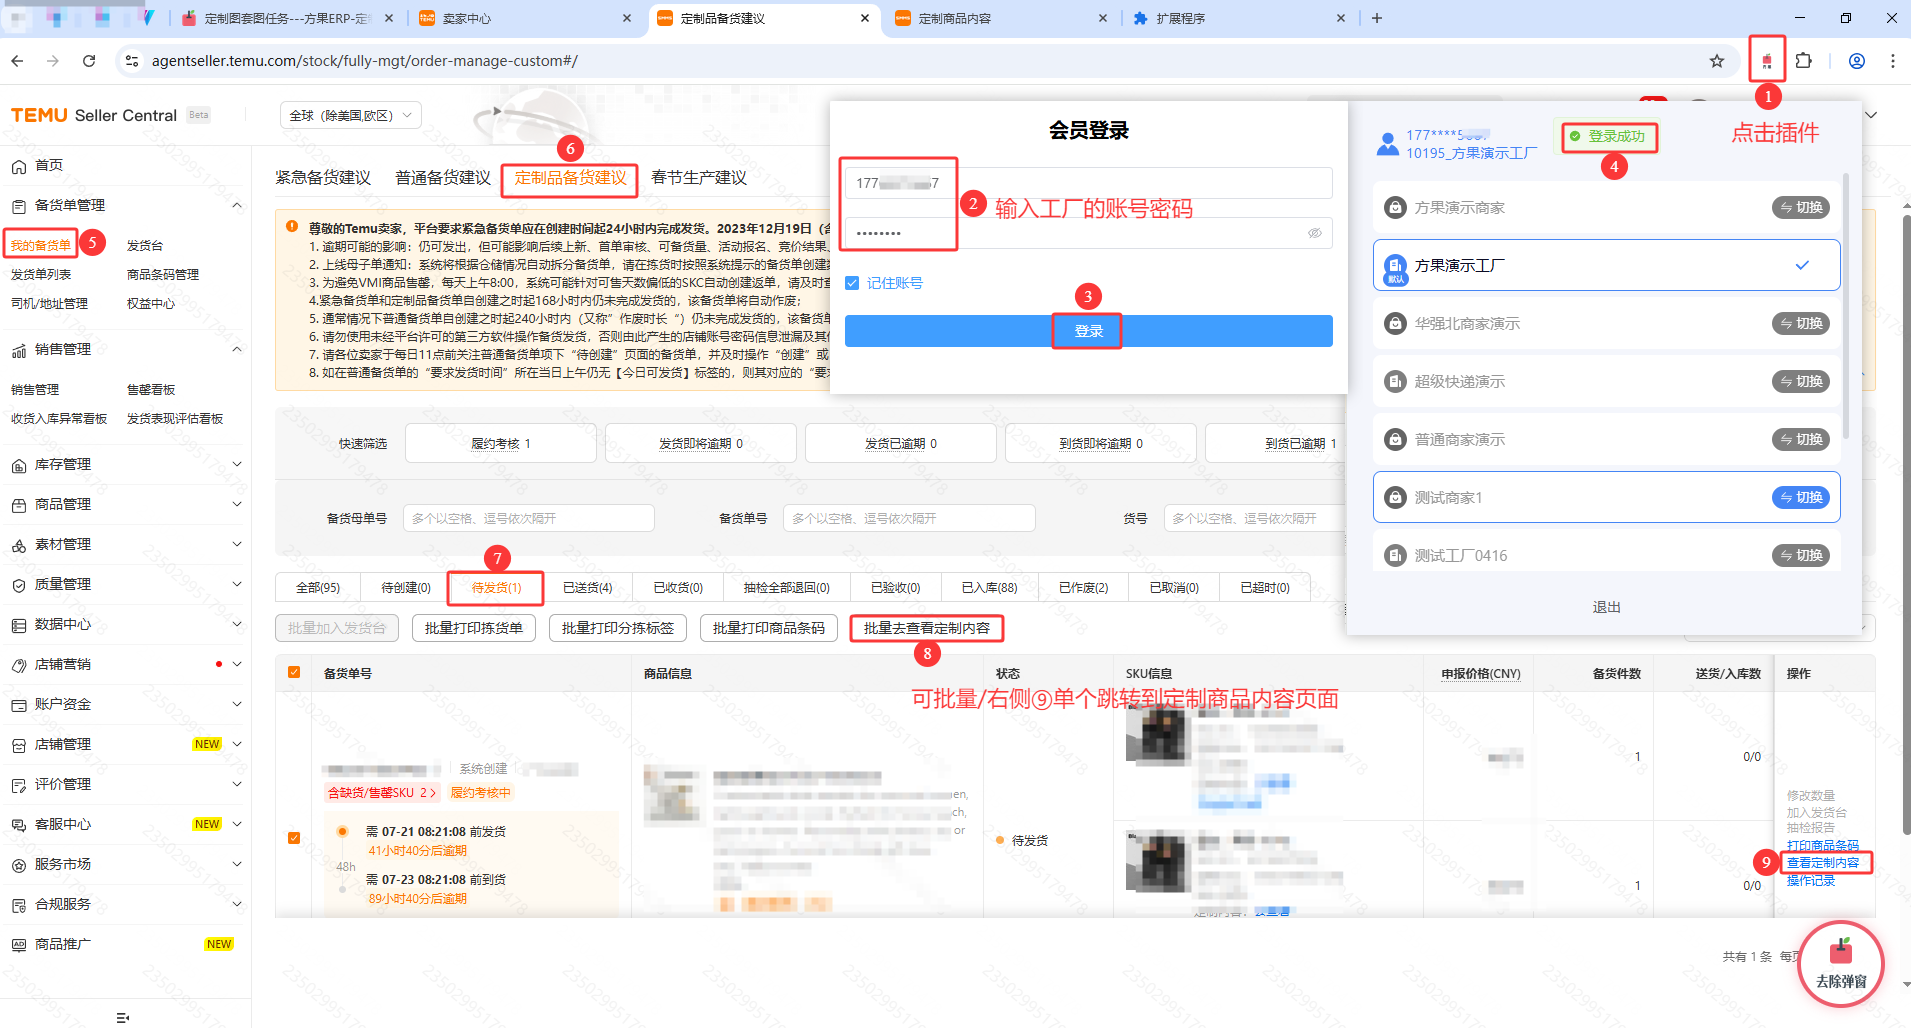Select the 已入库(88) status tab
1911x1028 pixels.
[989, 588]
